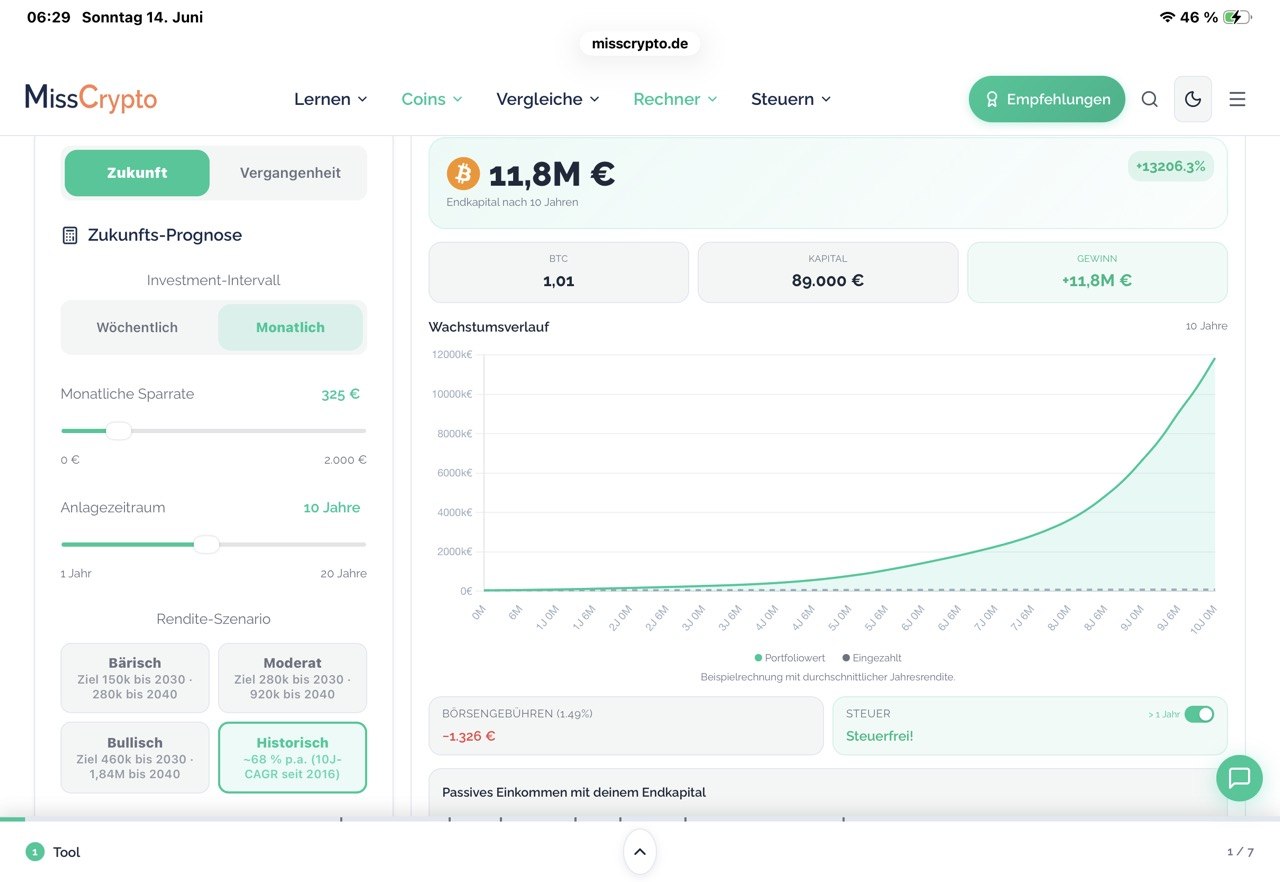Open the Rechner dropdown menu
Screen dimensions: 1280x882
click(x=676, y=99)
